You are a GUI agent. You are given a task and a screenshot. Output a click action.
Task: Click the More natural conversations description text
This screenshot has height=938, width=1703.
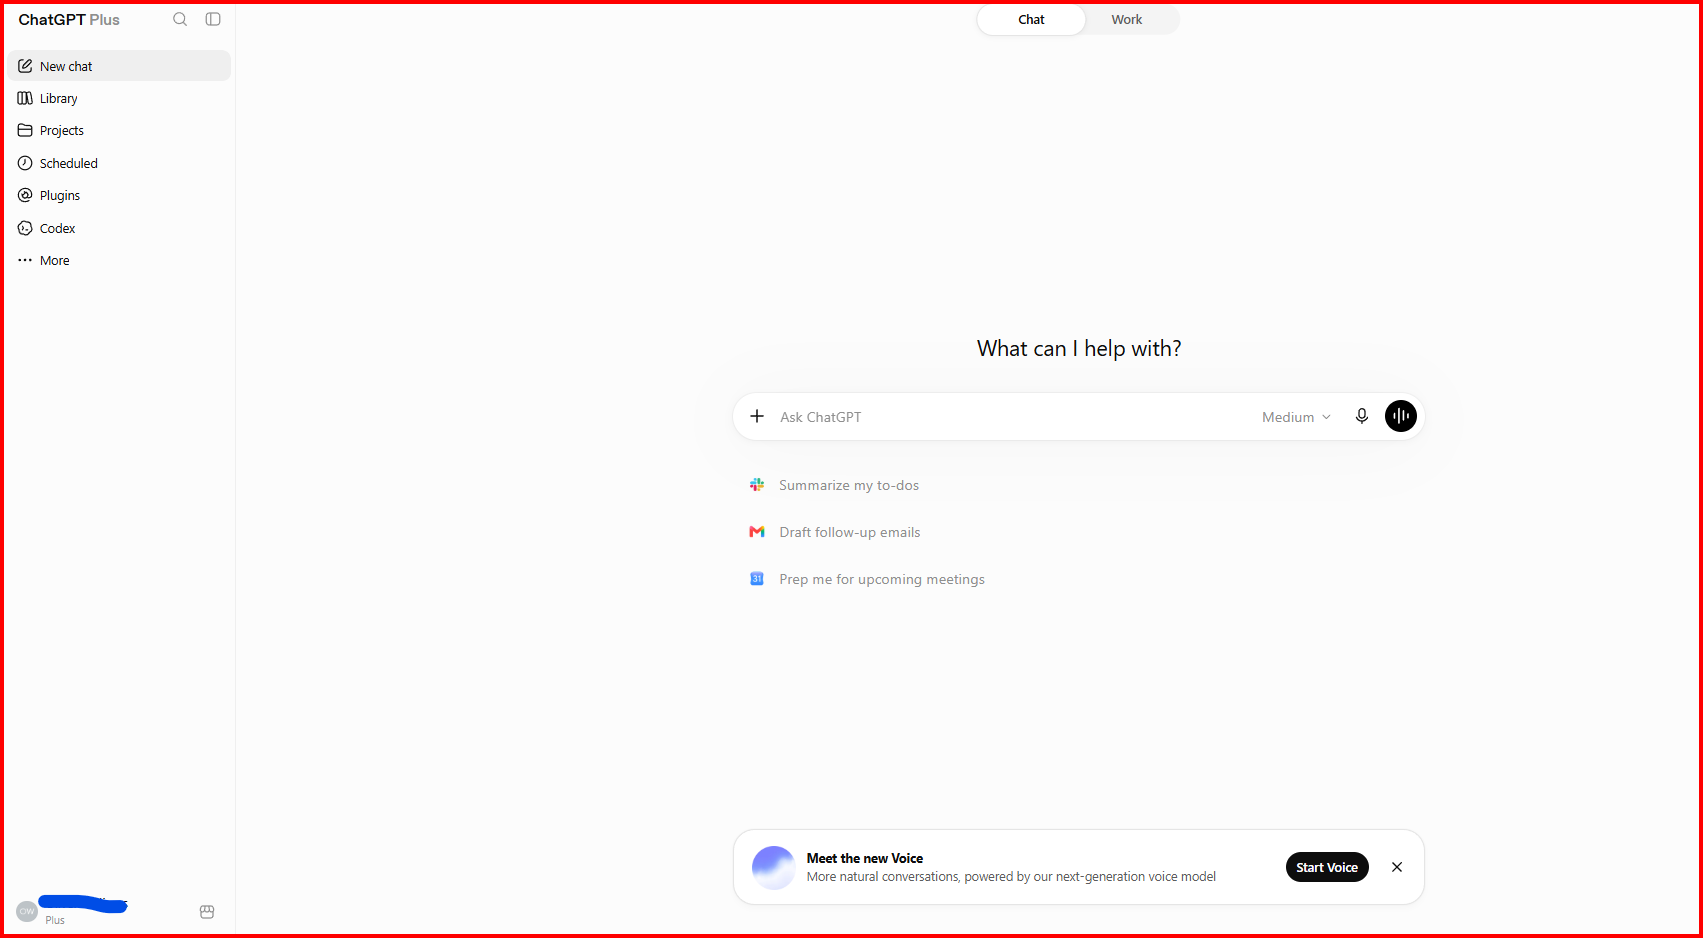coord(1011,877)
